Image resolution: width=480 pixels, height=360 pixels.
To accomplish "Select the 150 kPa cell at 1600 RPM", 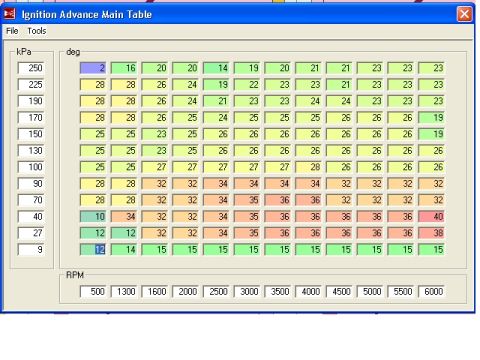I will point(154,134).
